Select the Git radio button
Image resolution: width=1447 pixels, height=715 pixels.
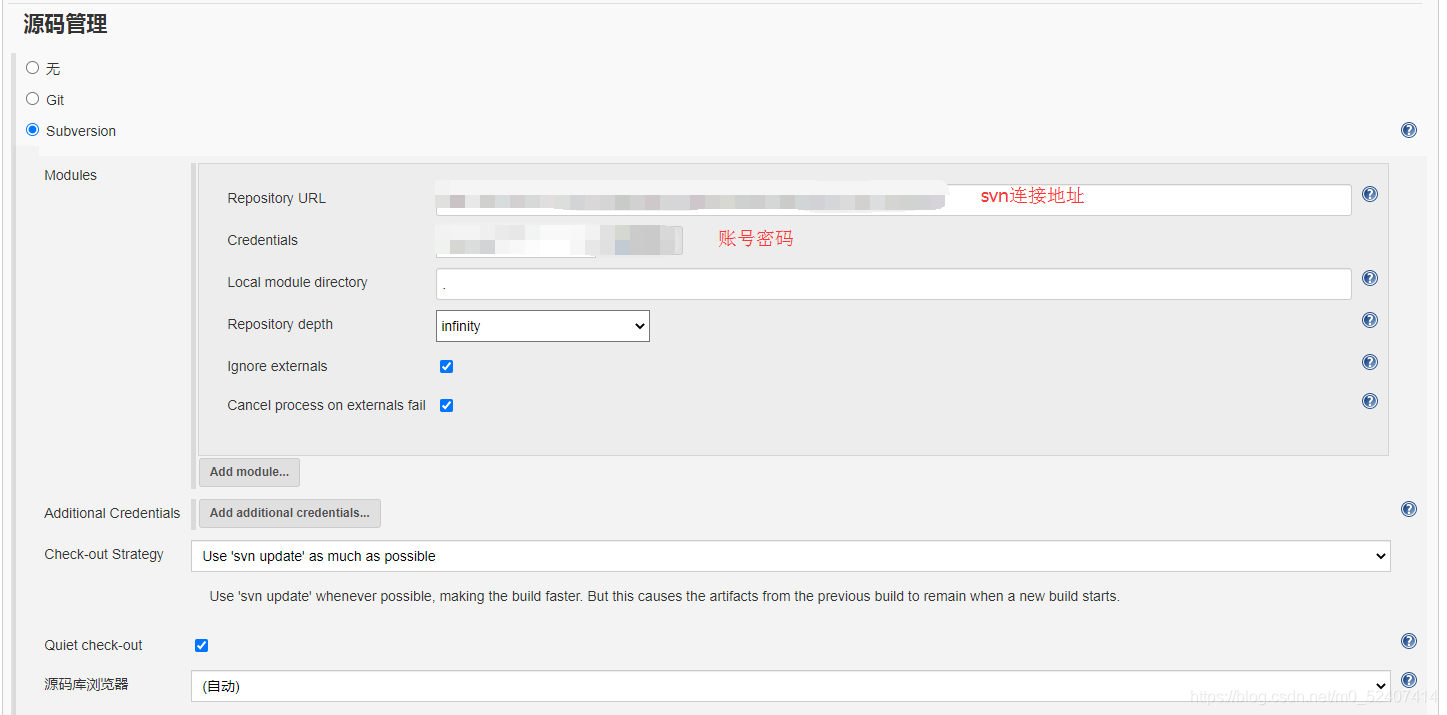[x=33, y=99]
